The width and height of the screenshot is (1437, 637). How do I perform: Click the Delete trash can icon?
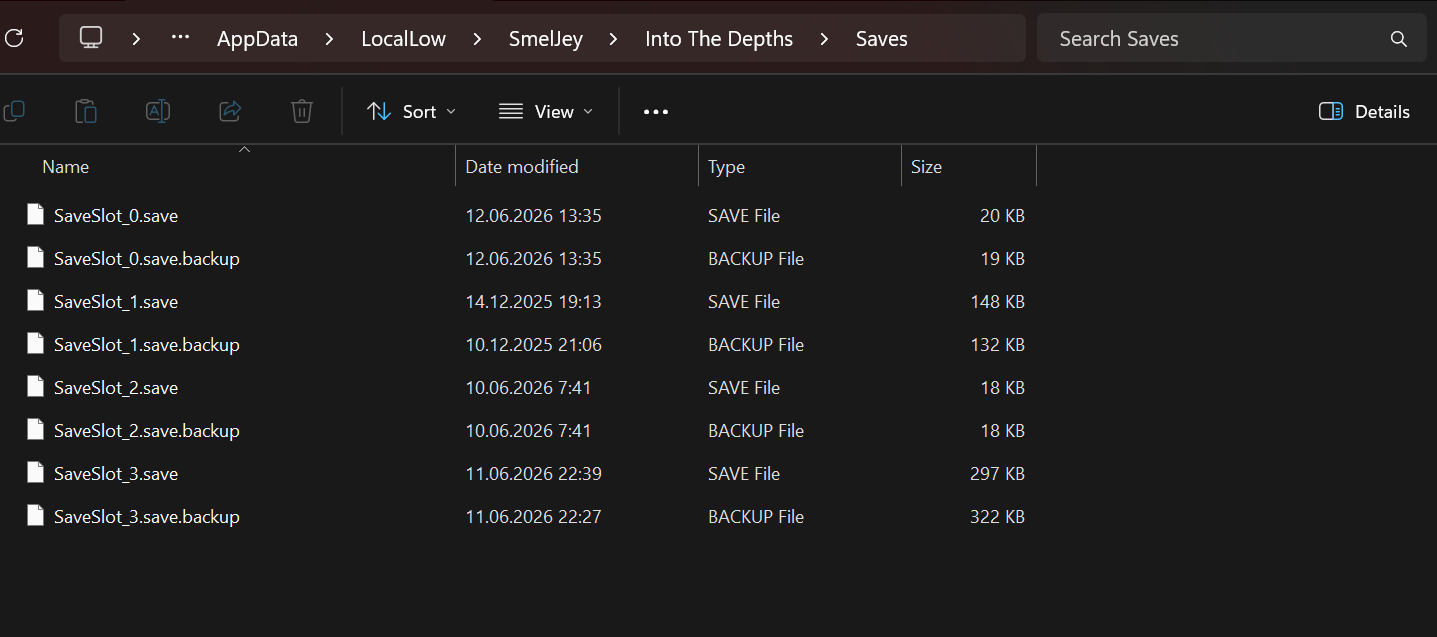(302, 111)
